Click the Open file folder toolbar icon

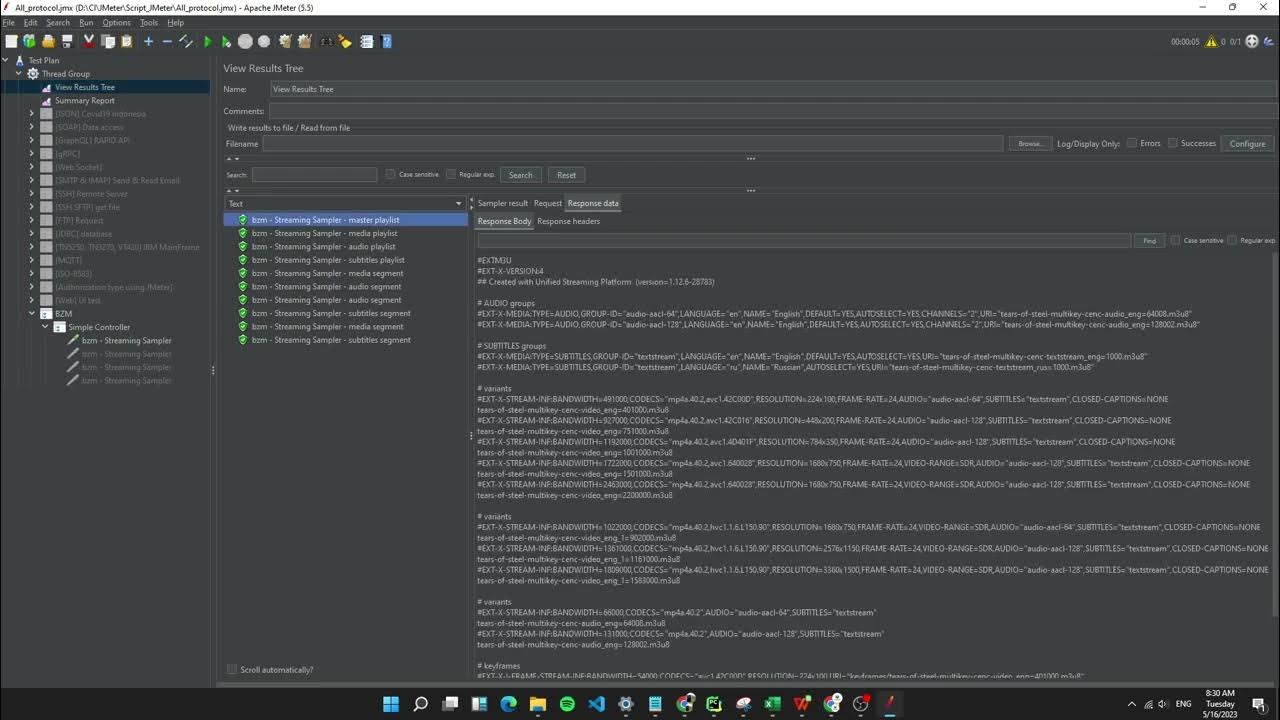pyautogui.click(x=49, y=42)
